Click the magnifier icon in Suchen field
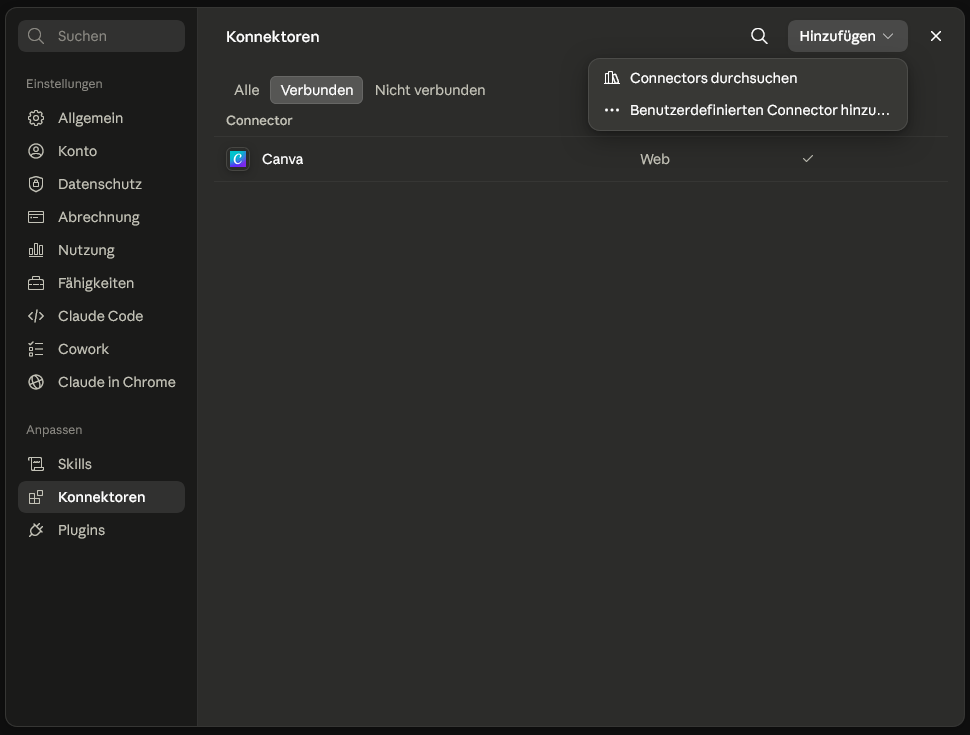Viewport: 970px width, 735px height. click(36, 36)
